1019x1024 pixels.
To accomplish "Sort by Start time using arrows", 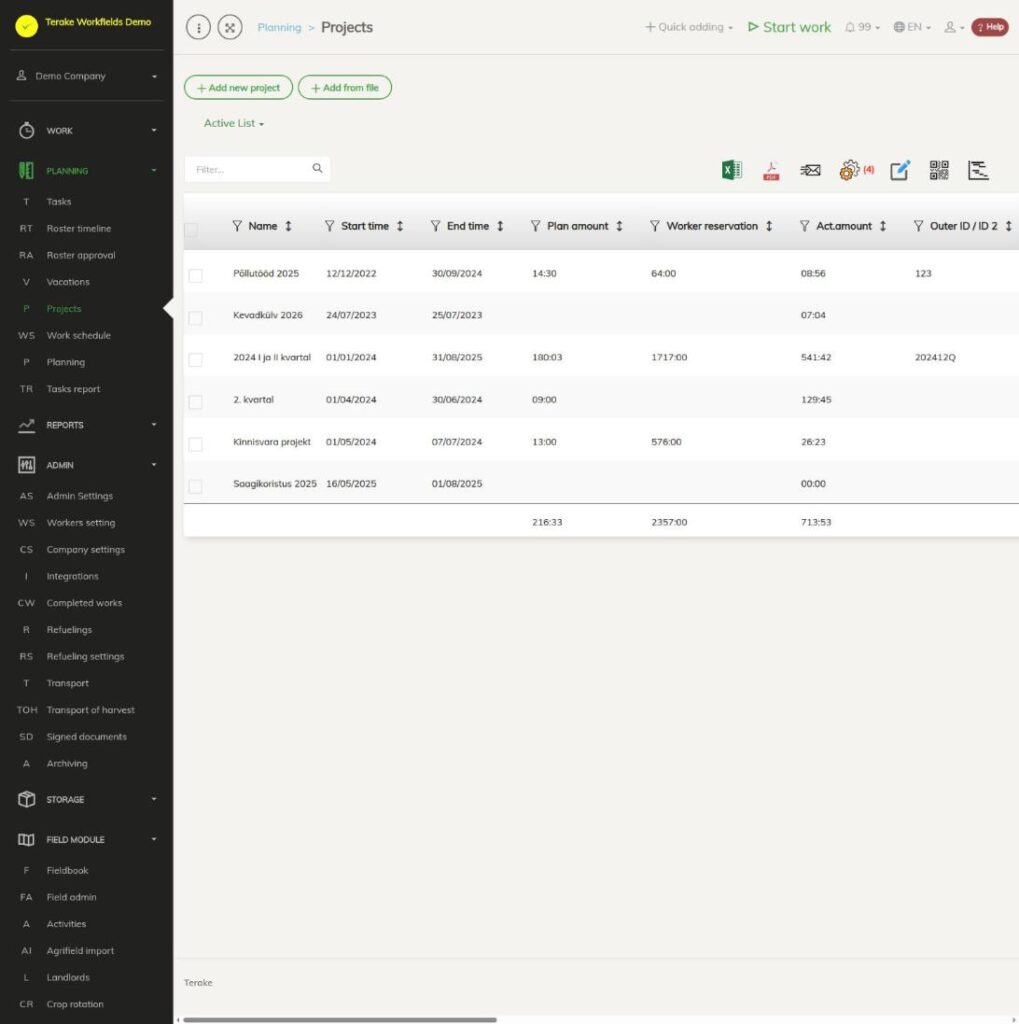I will [400, 226].
